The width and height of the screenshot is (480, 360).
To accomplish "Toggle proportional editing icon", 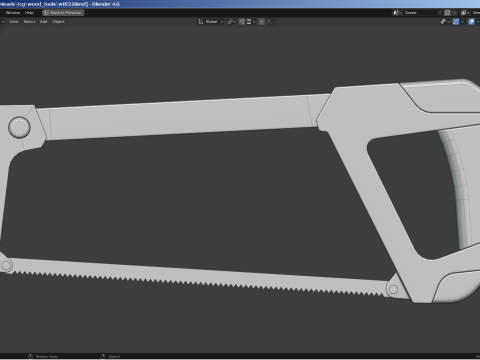I will 262,22.
